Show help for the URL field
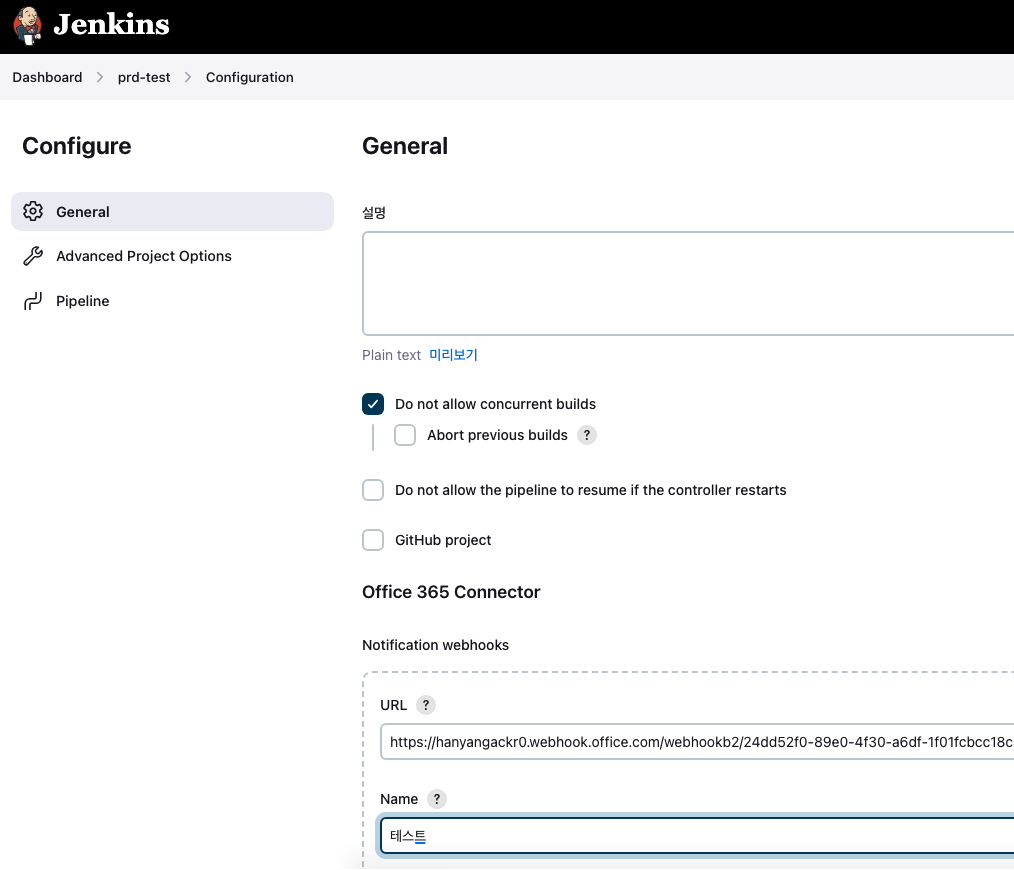Viewport: 1014px width, 870px height. click(x=425, y=705)
